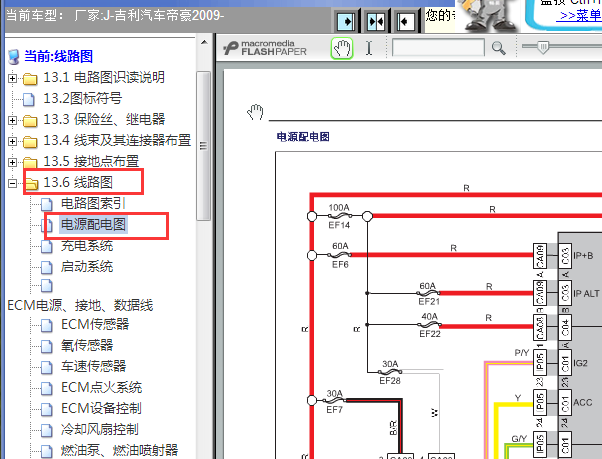Click the 60A EF6 fuse in diagram
The width and height of the screenshot is (602, 459).
click(340, 255)
